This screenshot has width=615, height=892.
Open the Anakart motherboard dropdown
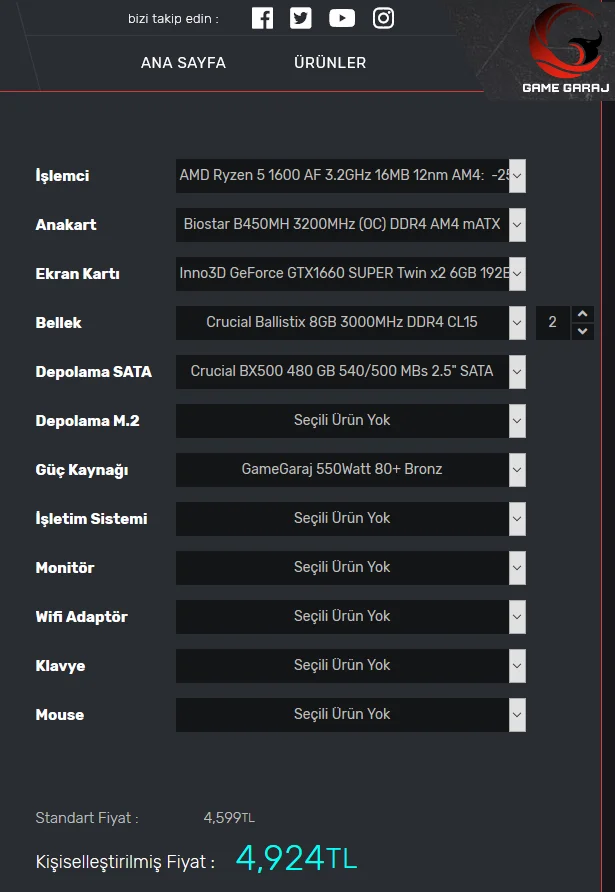coord(351,224)
